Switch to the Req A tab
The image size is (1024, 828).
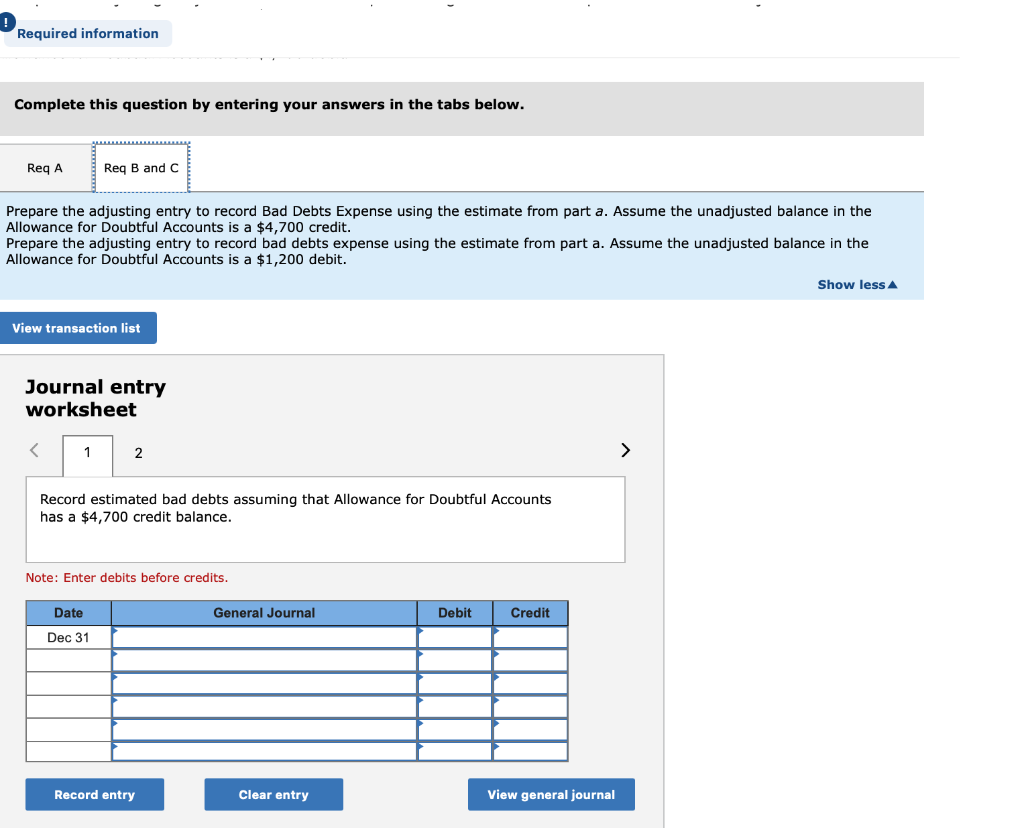coord(45,167)
